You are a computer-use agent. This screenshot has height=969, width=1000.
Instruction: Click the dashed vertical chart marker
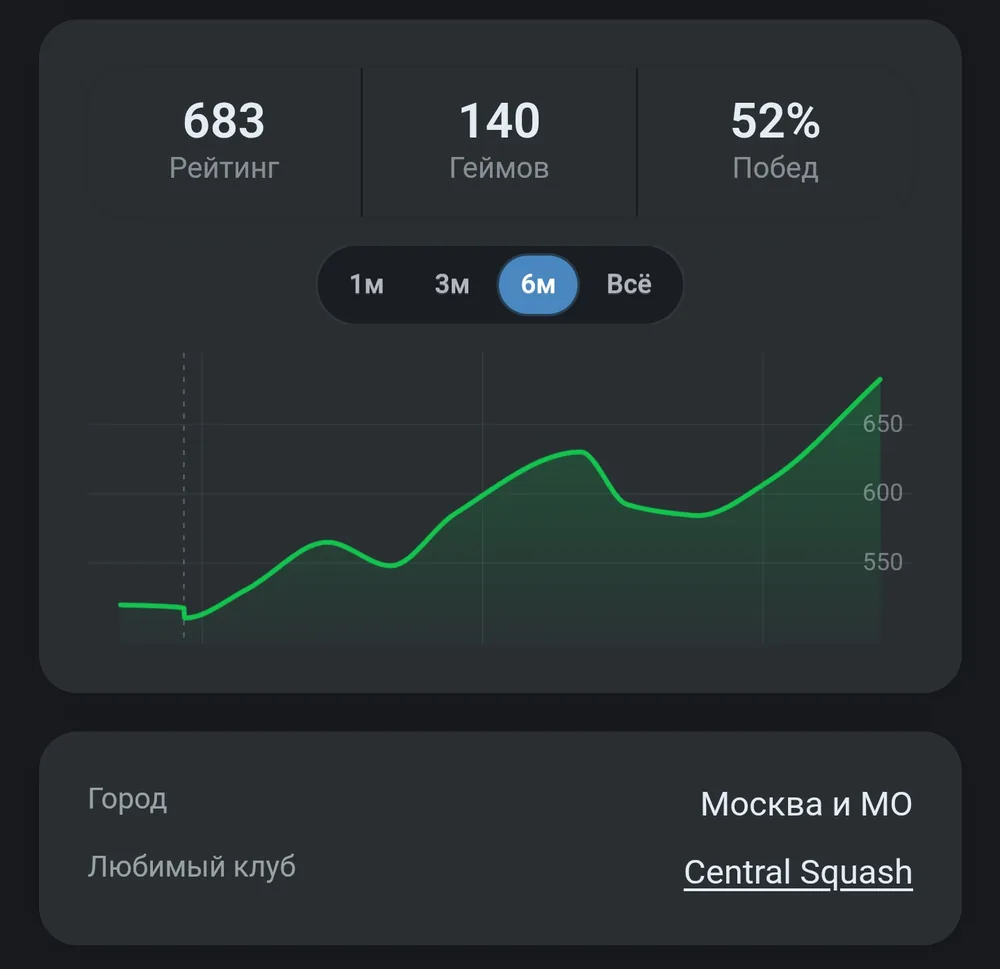[184, 494]
